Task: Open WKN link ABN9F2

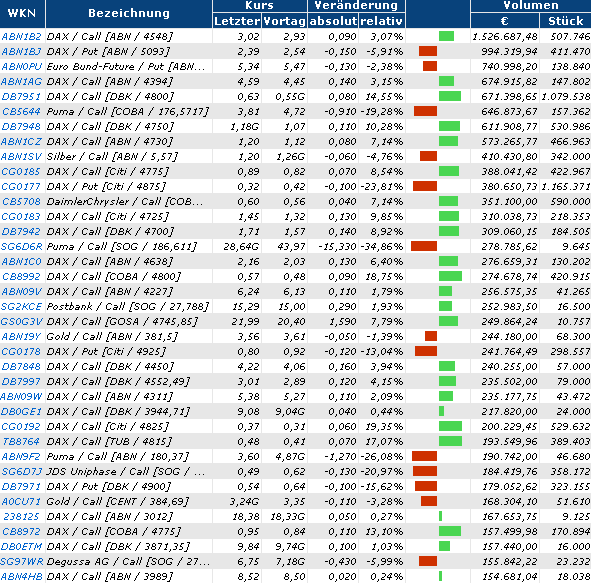Action: [21, 457]
